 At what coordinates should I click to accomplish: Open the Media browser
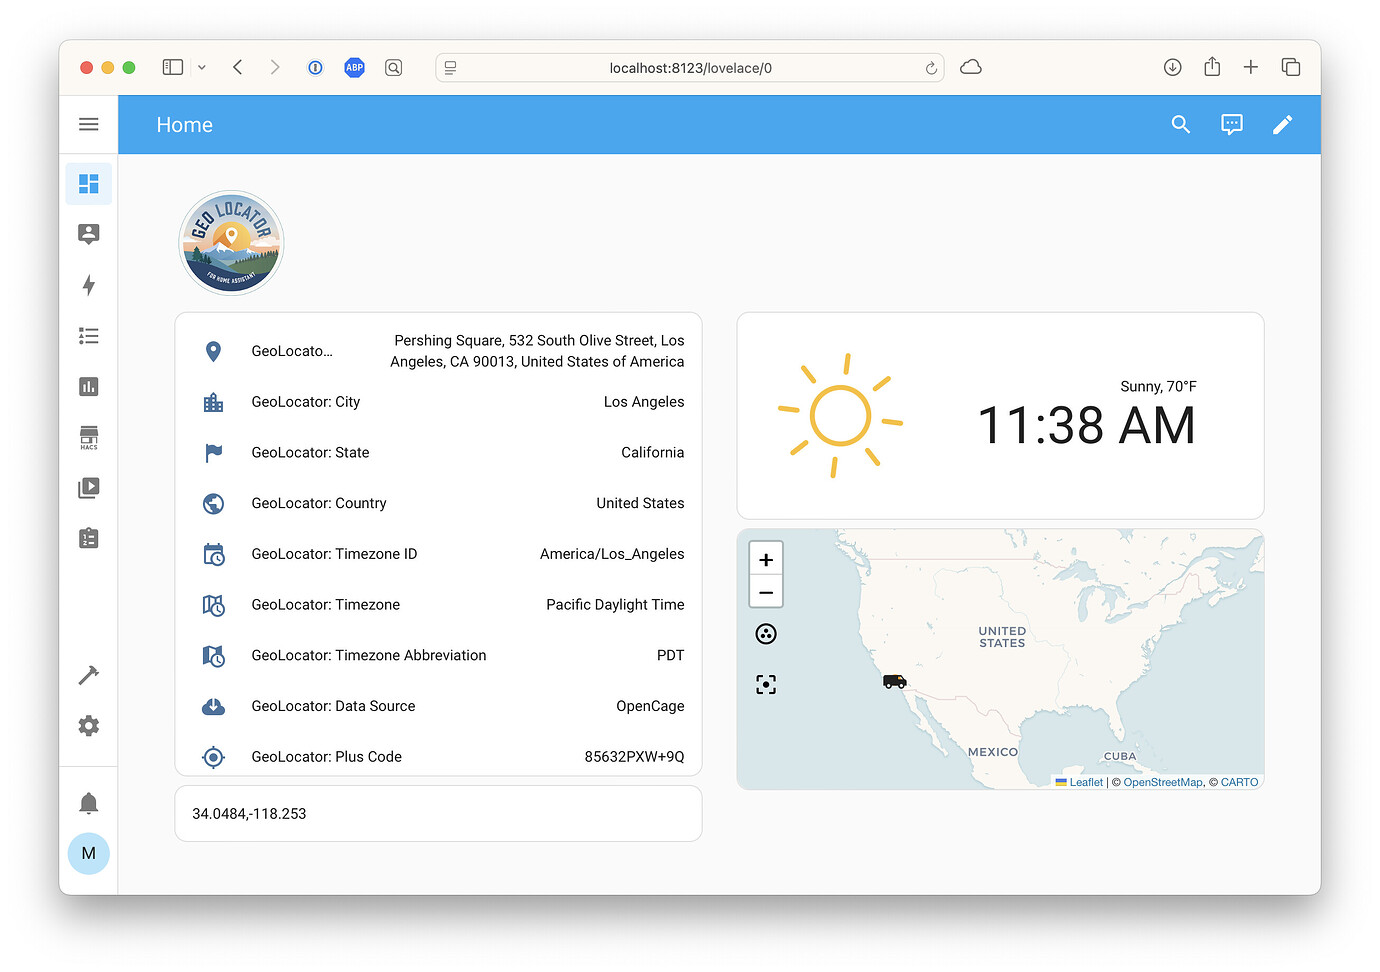pos(88,487)
